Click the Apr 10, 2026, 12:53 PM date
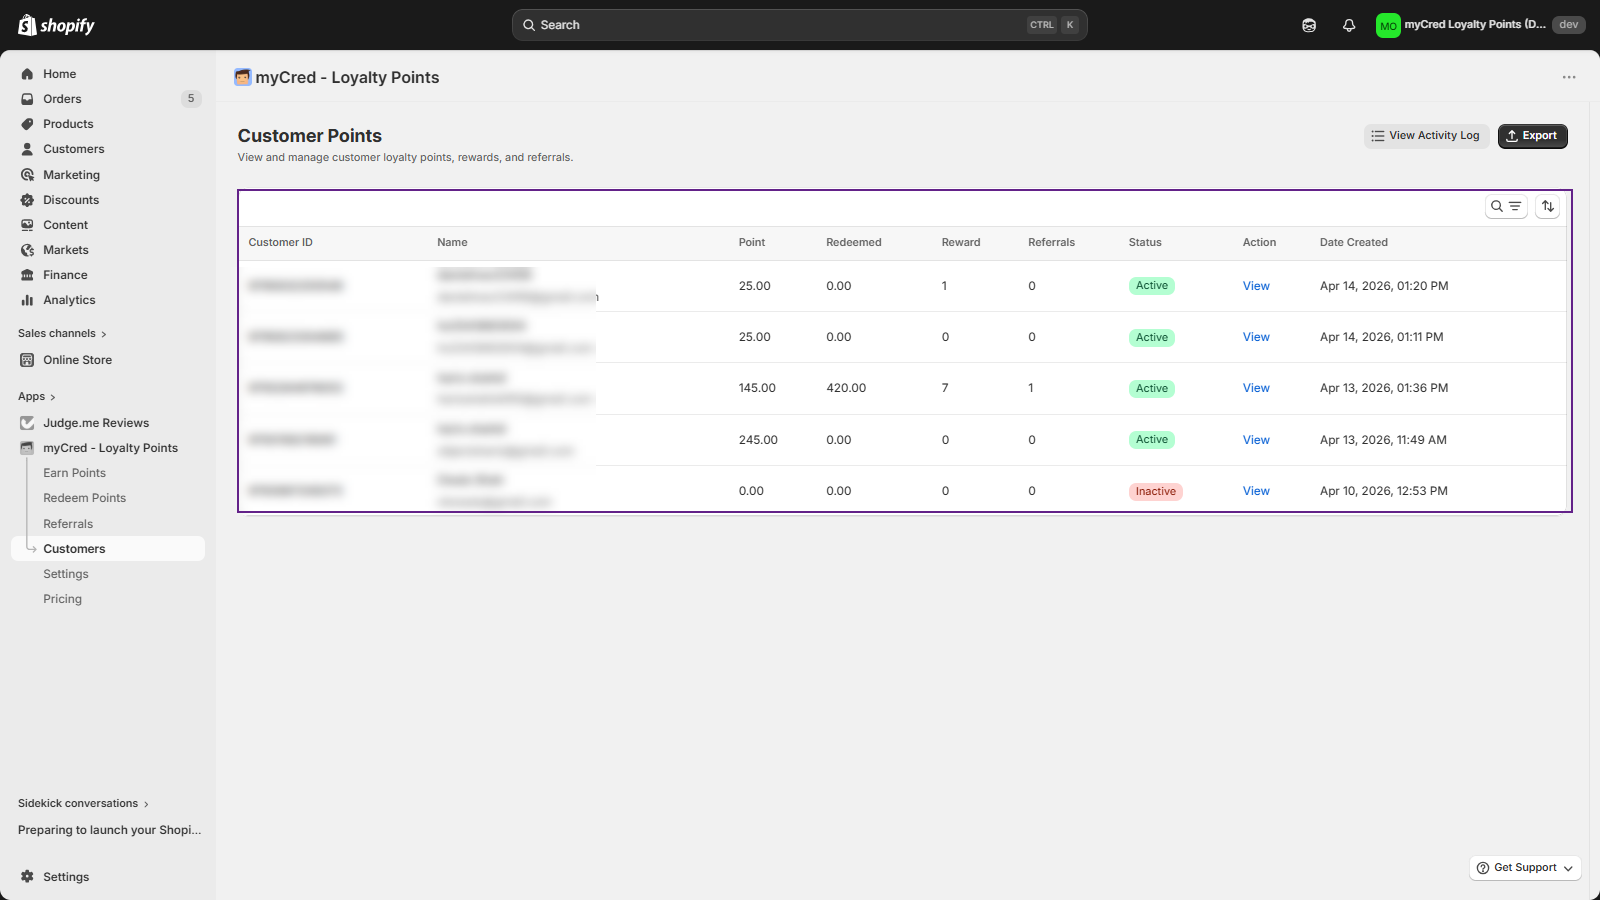 coord(1384,491)
